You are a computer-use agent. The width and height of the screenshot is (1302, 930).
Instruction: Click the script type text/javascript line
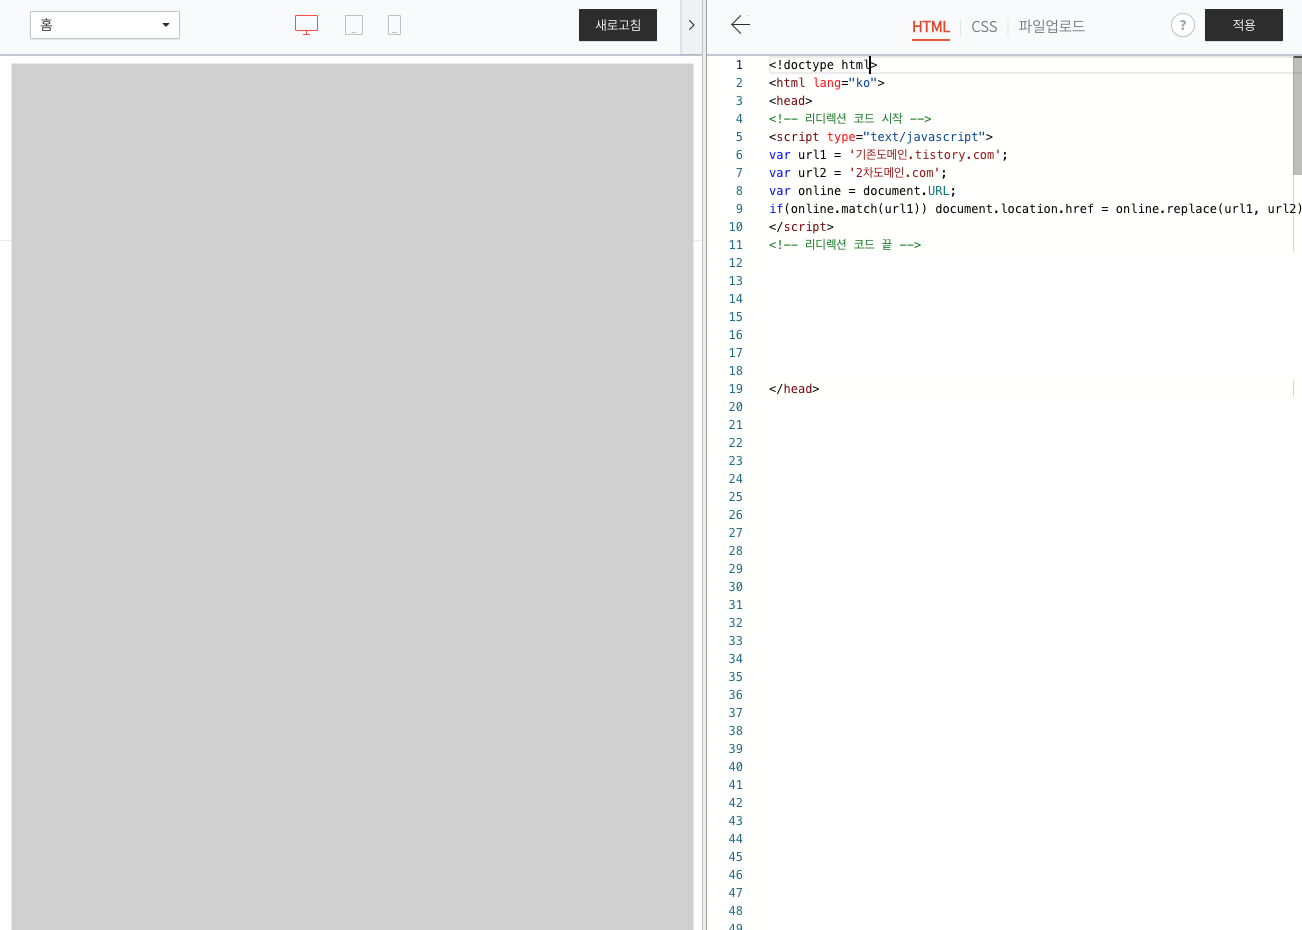point(881,137)
